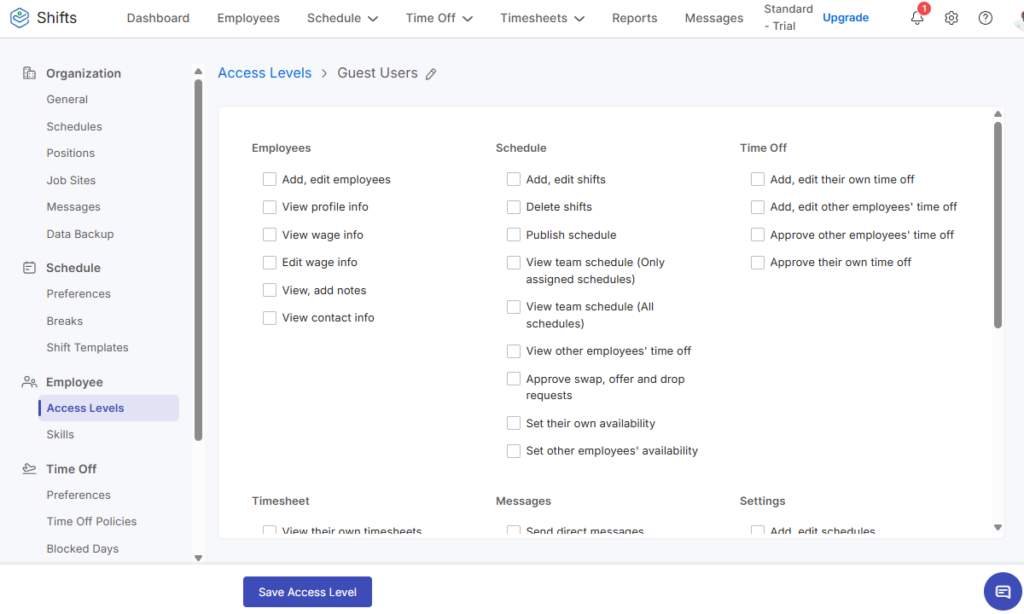Click Save Access Level button
This screenshot has height=614, width=1024.
coord(308,592)
